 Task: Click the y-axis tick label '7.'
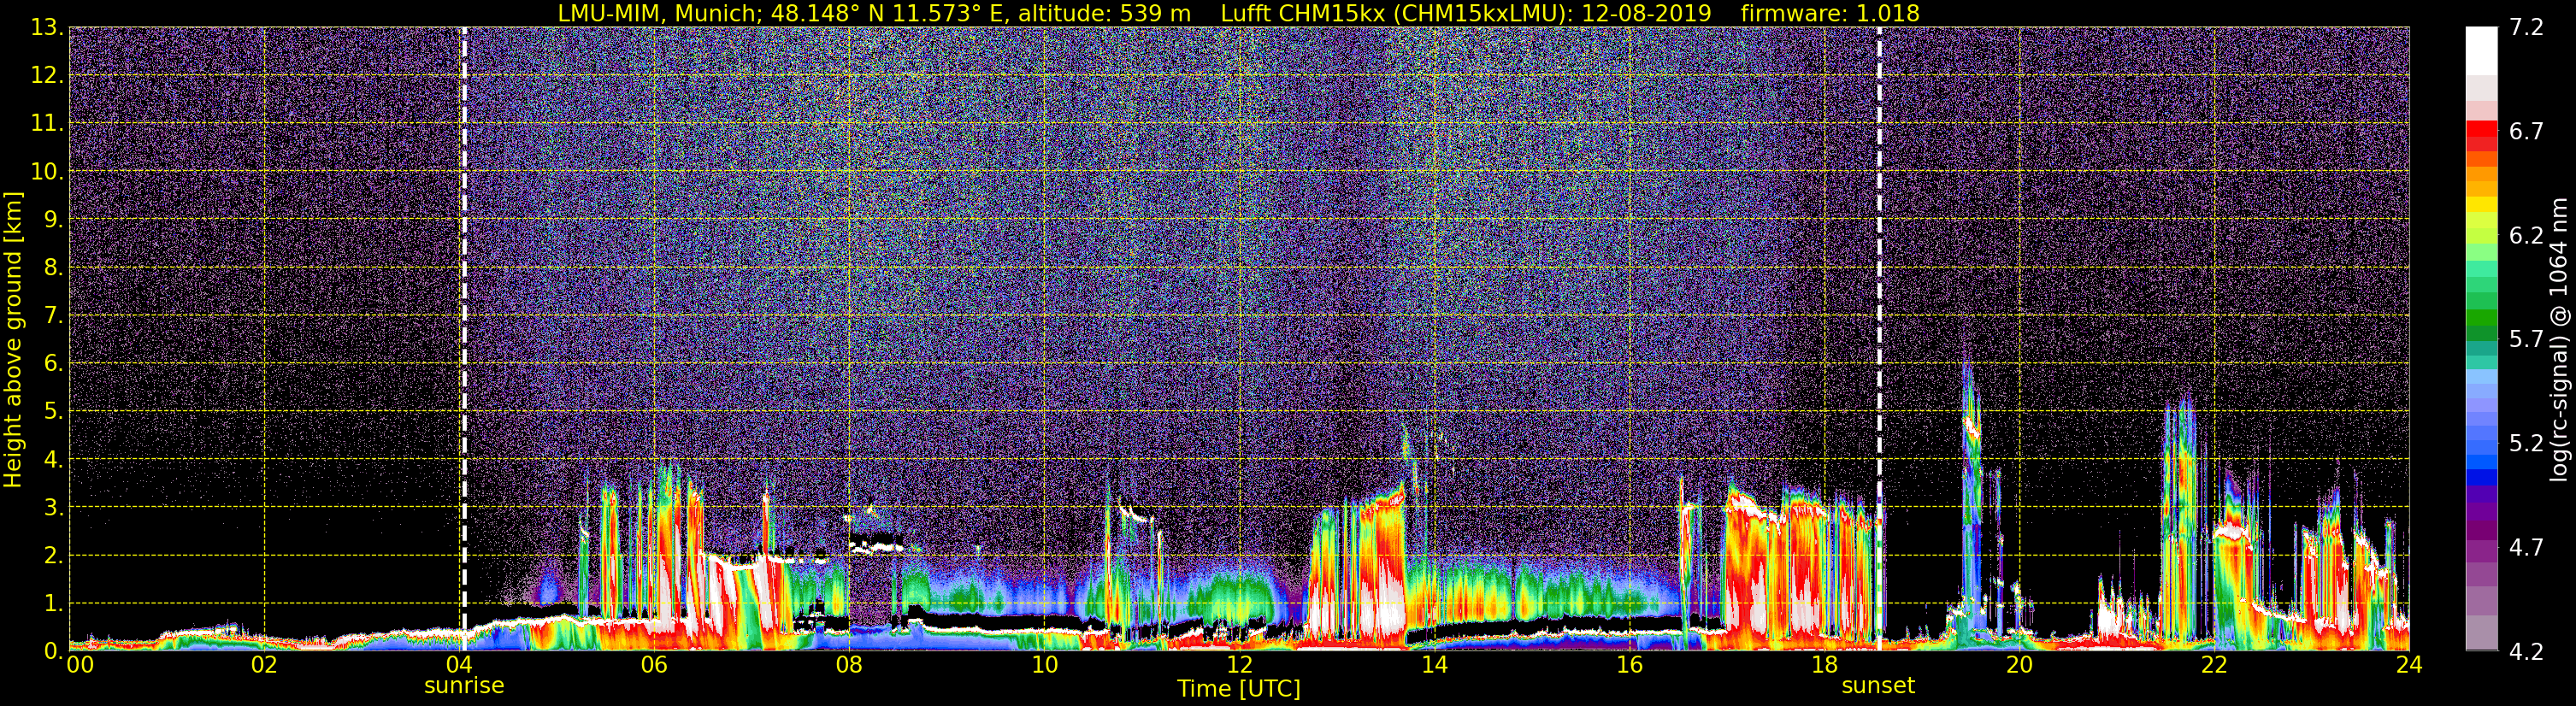coord(53,315)
